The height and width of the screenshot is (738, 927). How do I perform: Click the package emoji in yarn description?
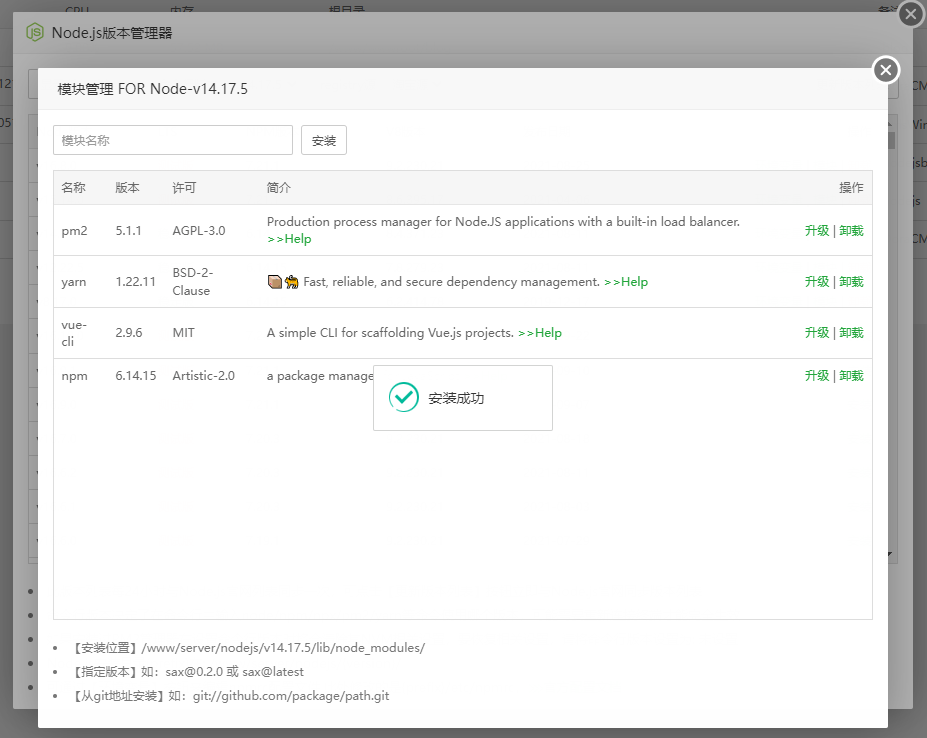(x=274, y=282)
